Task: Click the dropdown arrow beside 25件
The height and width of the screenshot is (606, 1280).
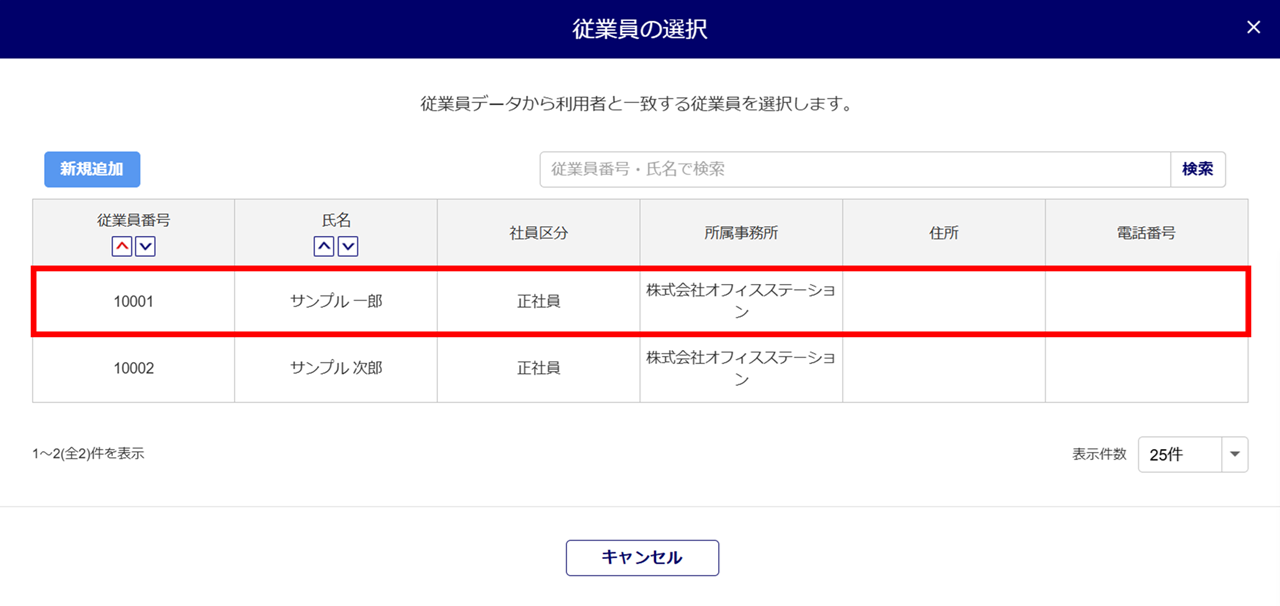Action: click(1236, 454)
